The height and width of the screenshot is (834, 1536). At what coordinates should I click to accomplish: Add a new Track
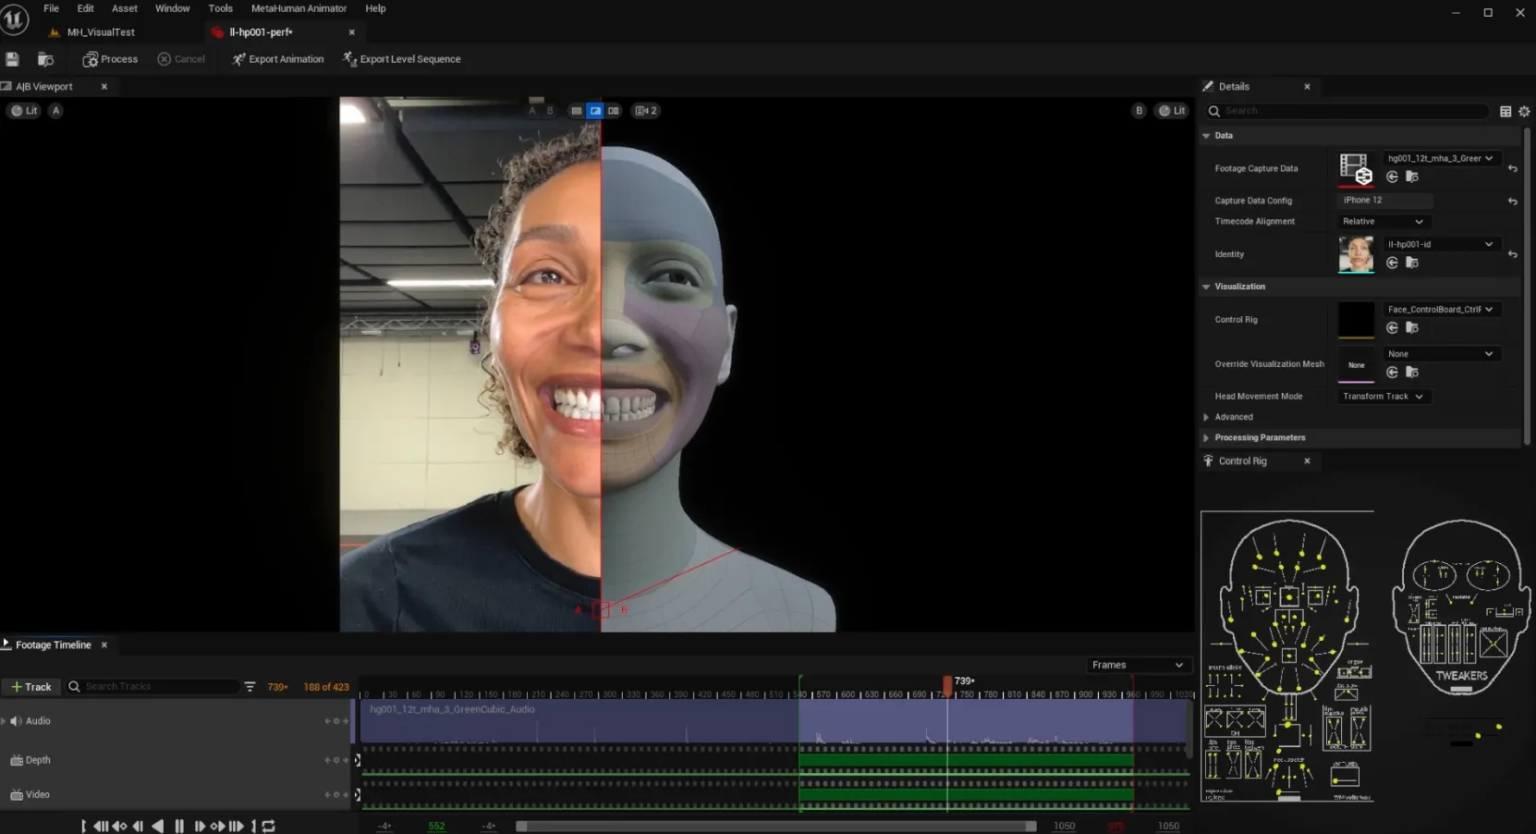point(31,687)
